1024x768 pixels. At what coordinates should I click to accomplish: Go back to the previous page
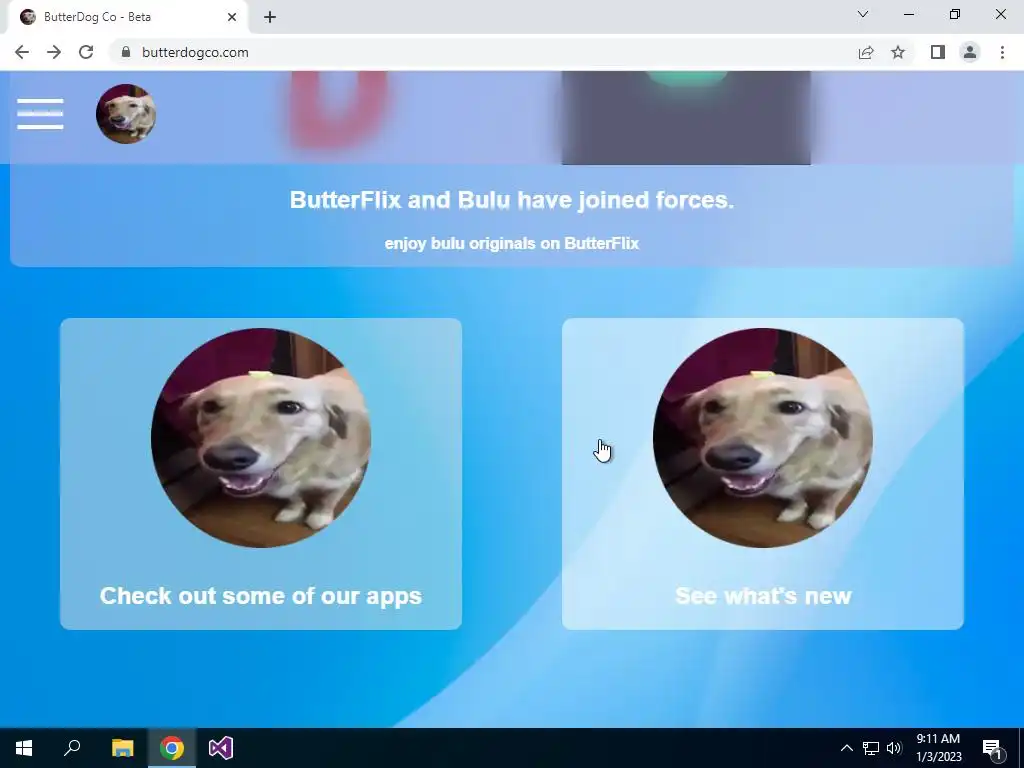[22, 52]
